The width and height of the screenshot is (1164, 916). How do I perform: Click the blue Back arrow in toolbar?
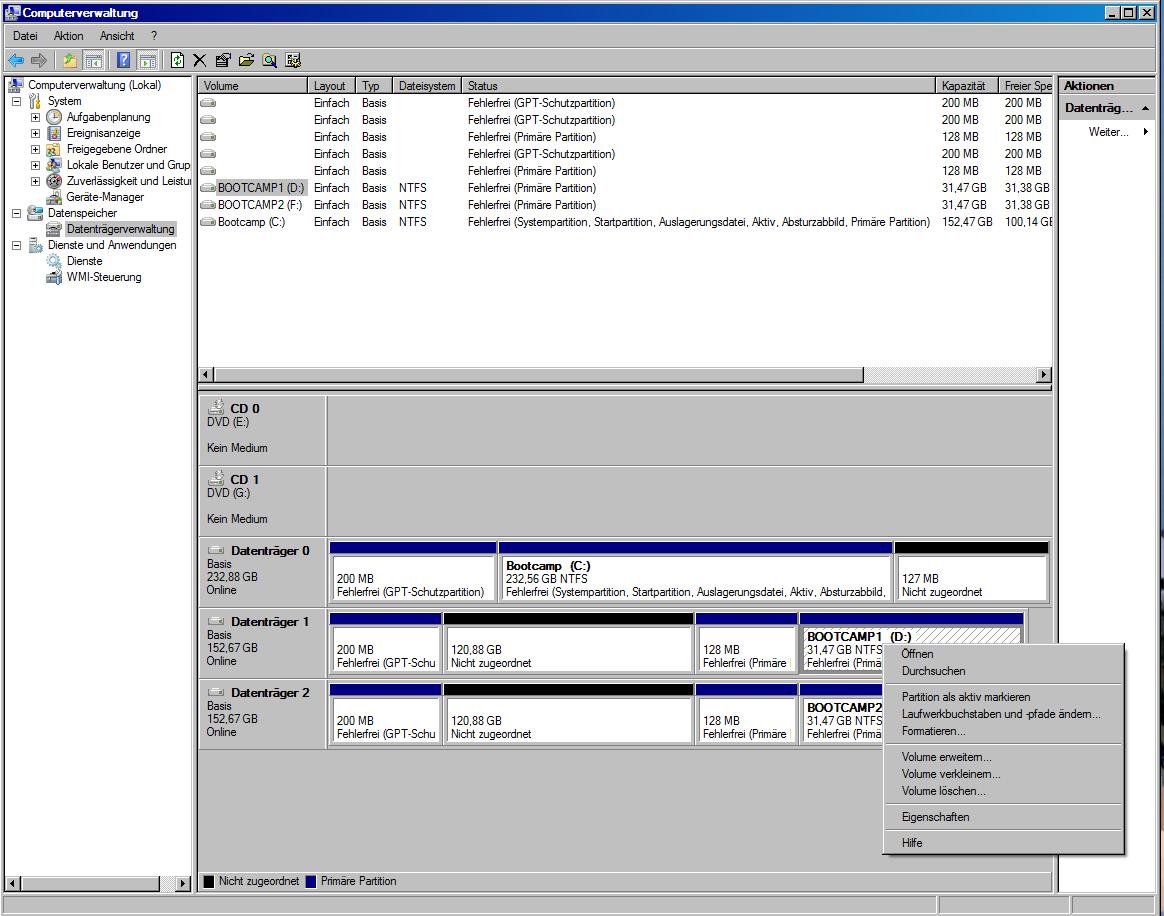pos(16,60)
